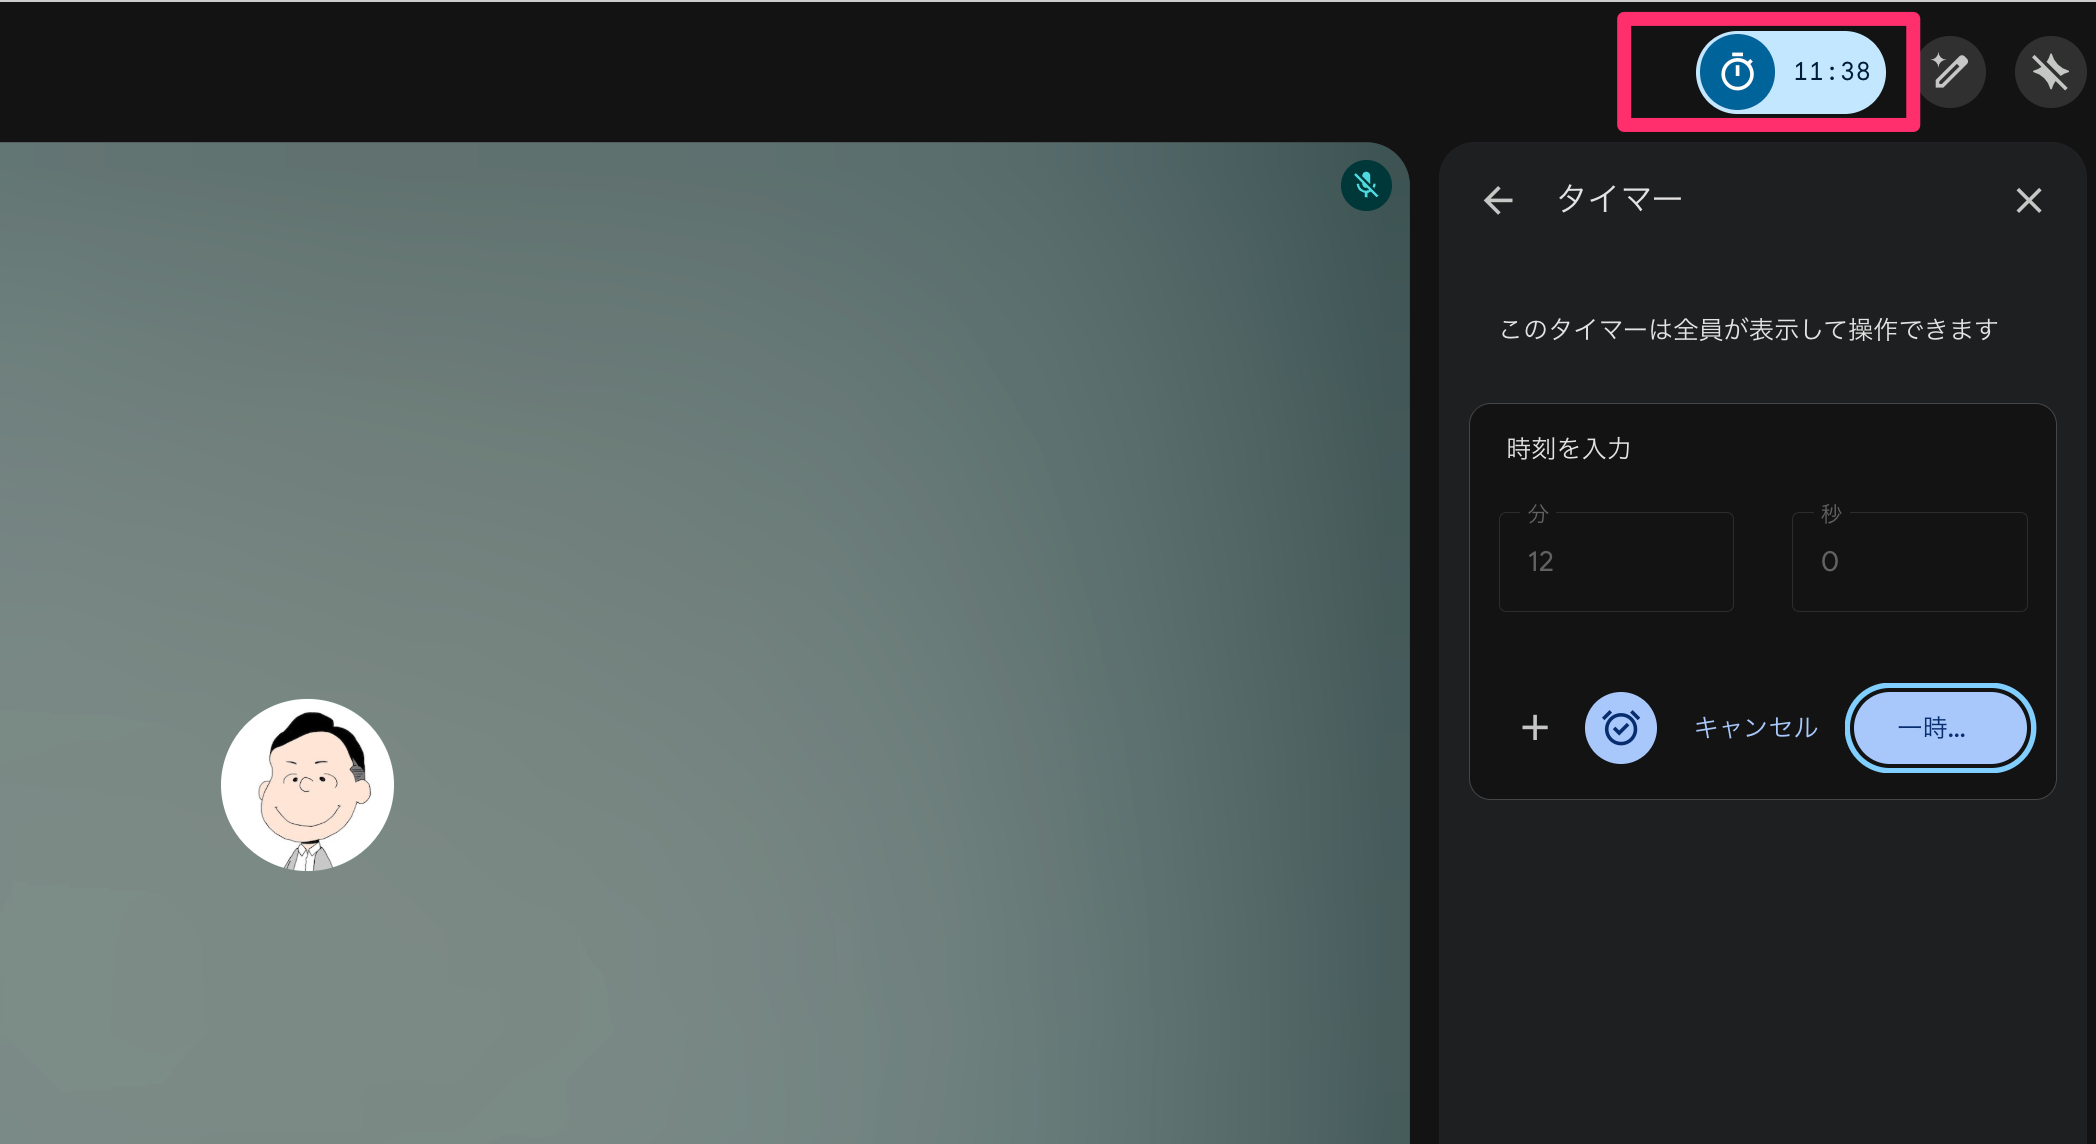Pause the timer with the 一時... button

[x=1939, y=728]
